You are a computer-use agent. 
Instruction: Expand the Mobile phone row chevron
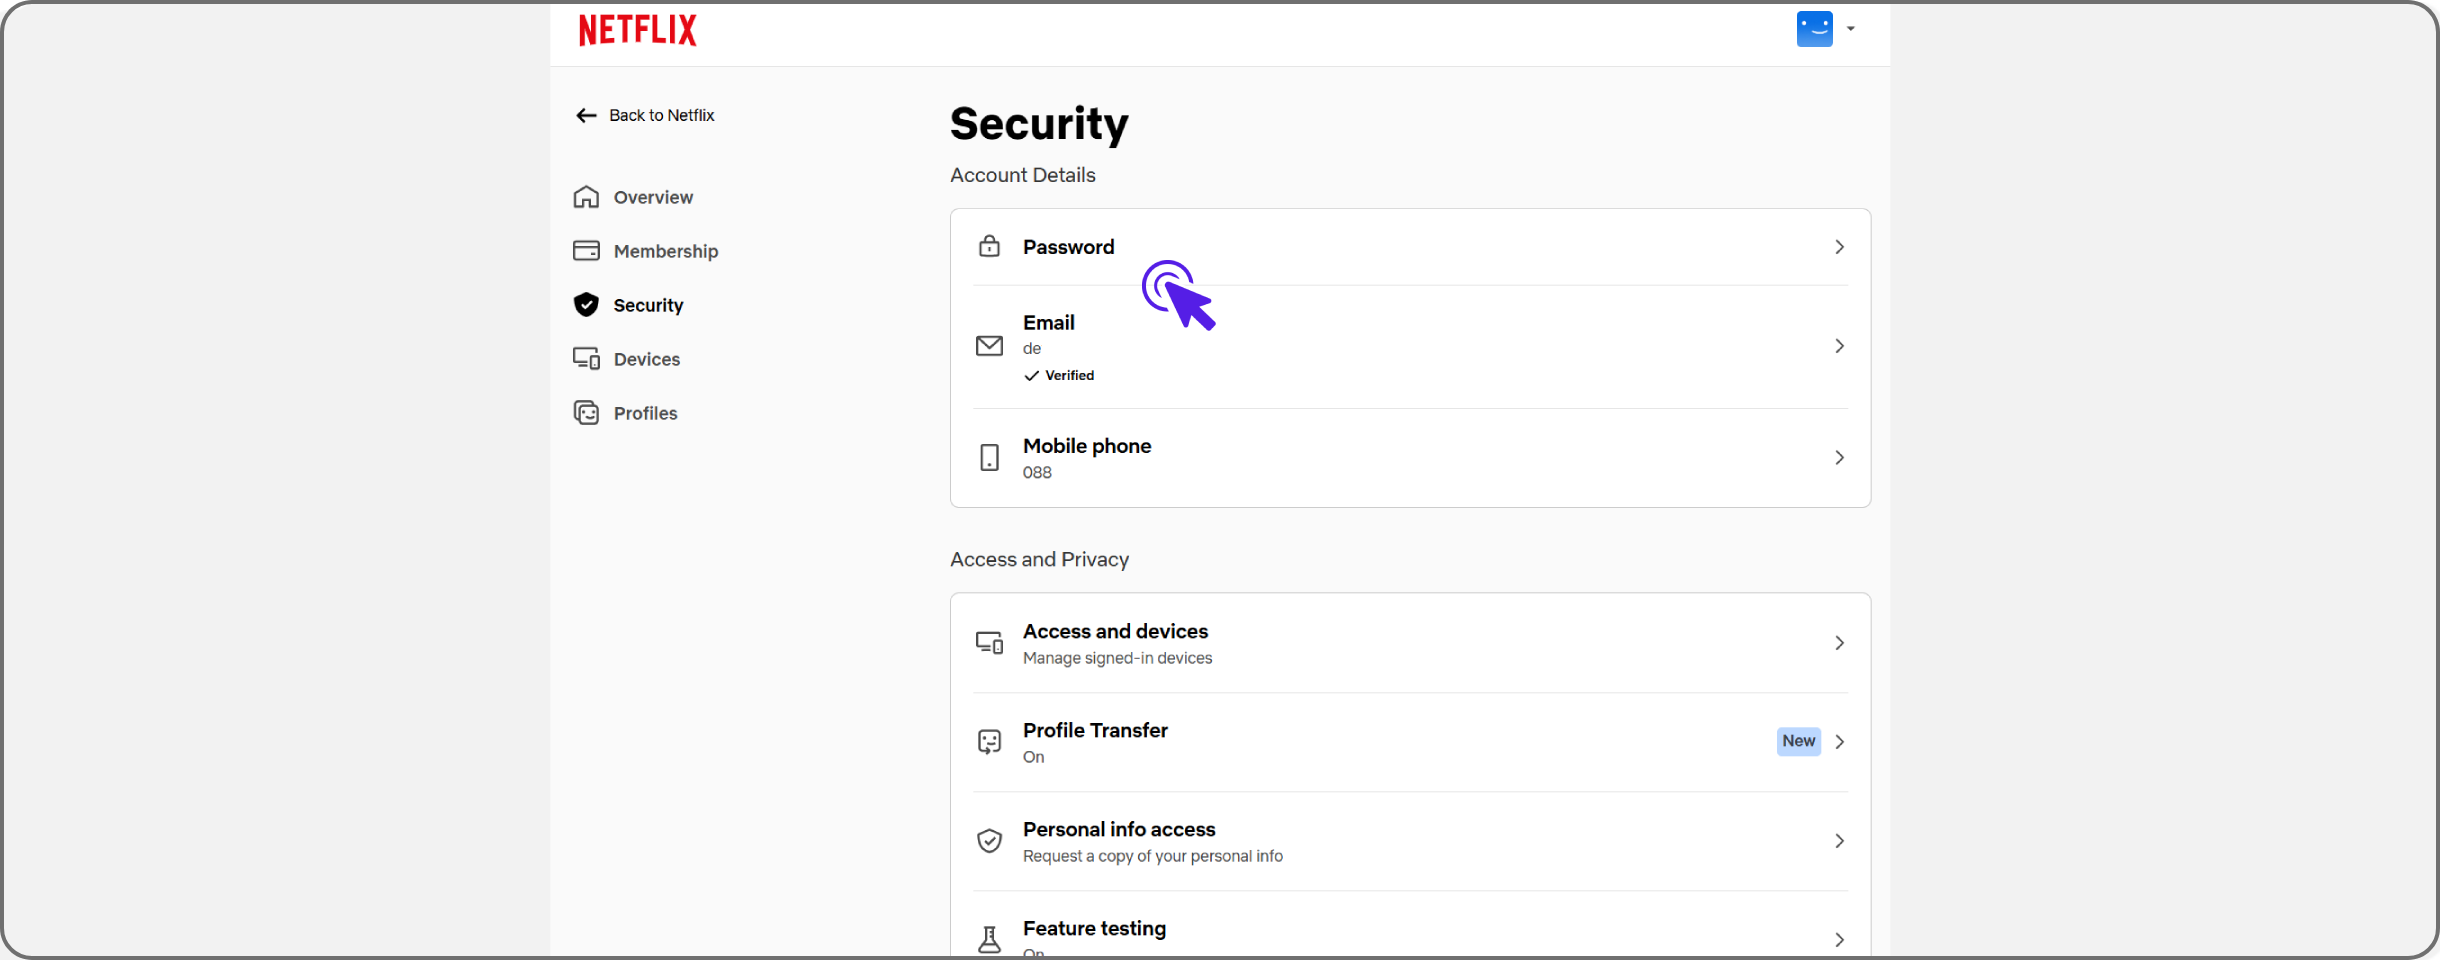(x=1839, y=458)
